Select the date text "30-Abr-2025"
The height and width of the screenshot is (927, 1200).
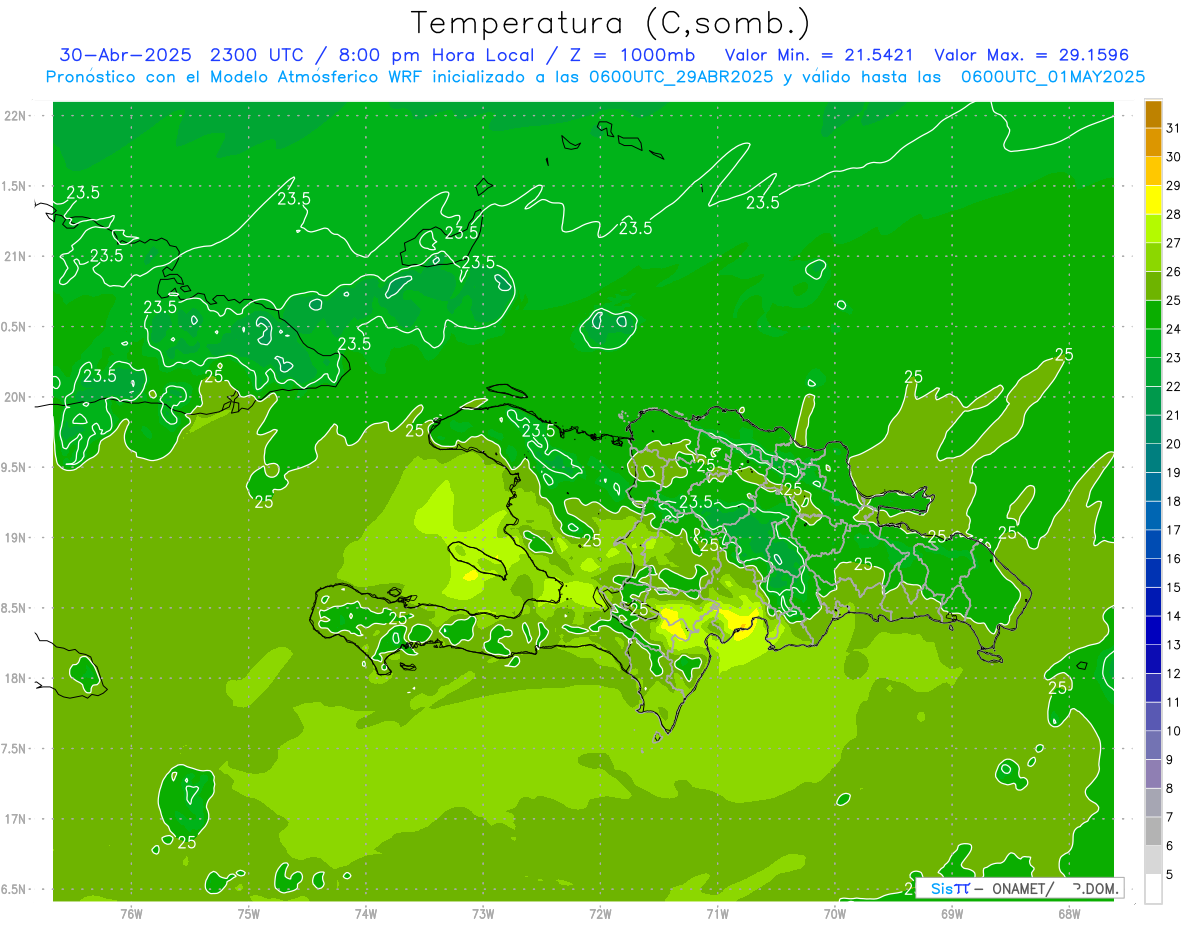coord(125,55)
